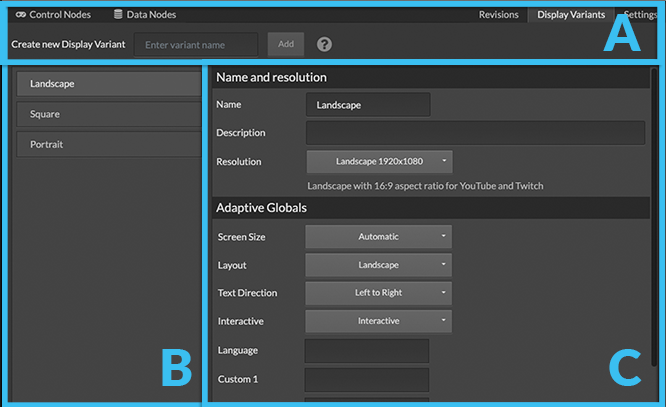Open the help question mark icon
The height and width of the screenshot is (407, 666).
tap(324, 44)
